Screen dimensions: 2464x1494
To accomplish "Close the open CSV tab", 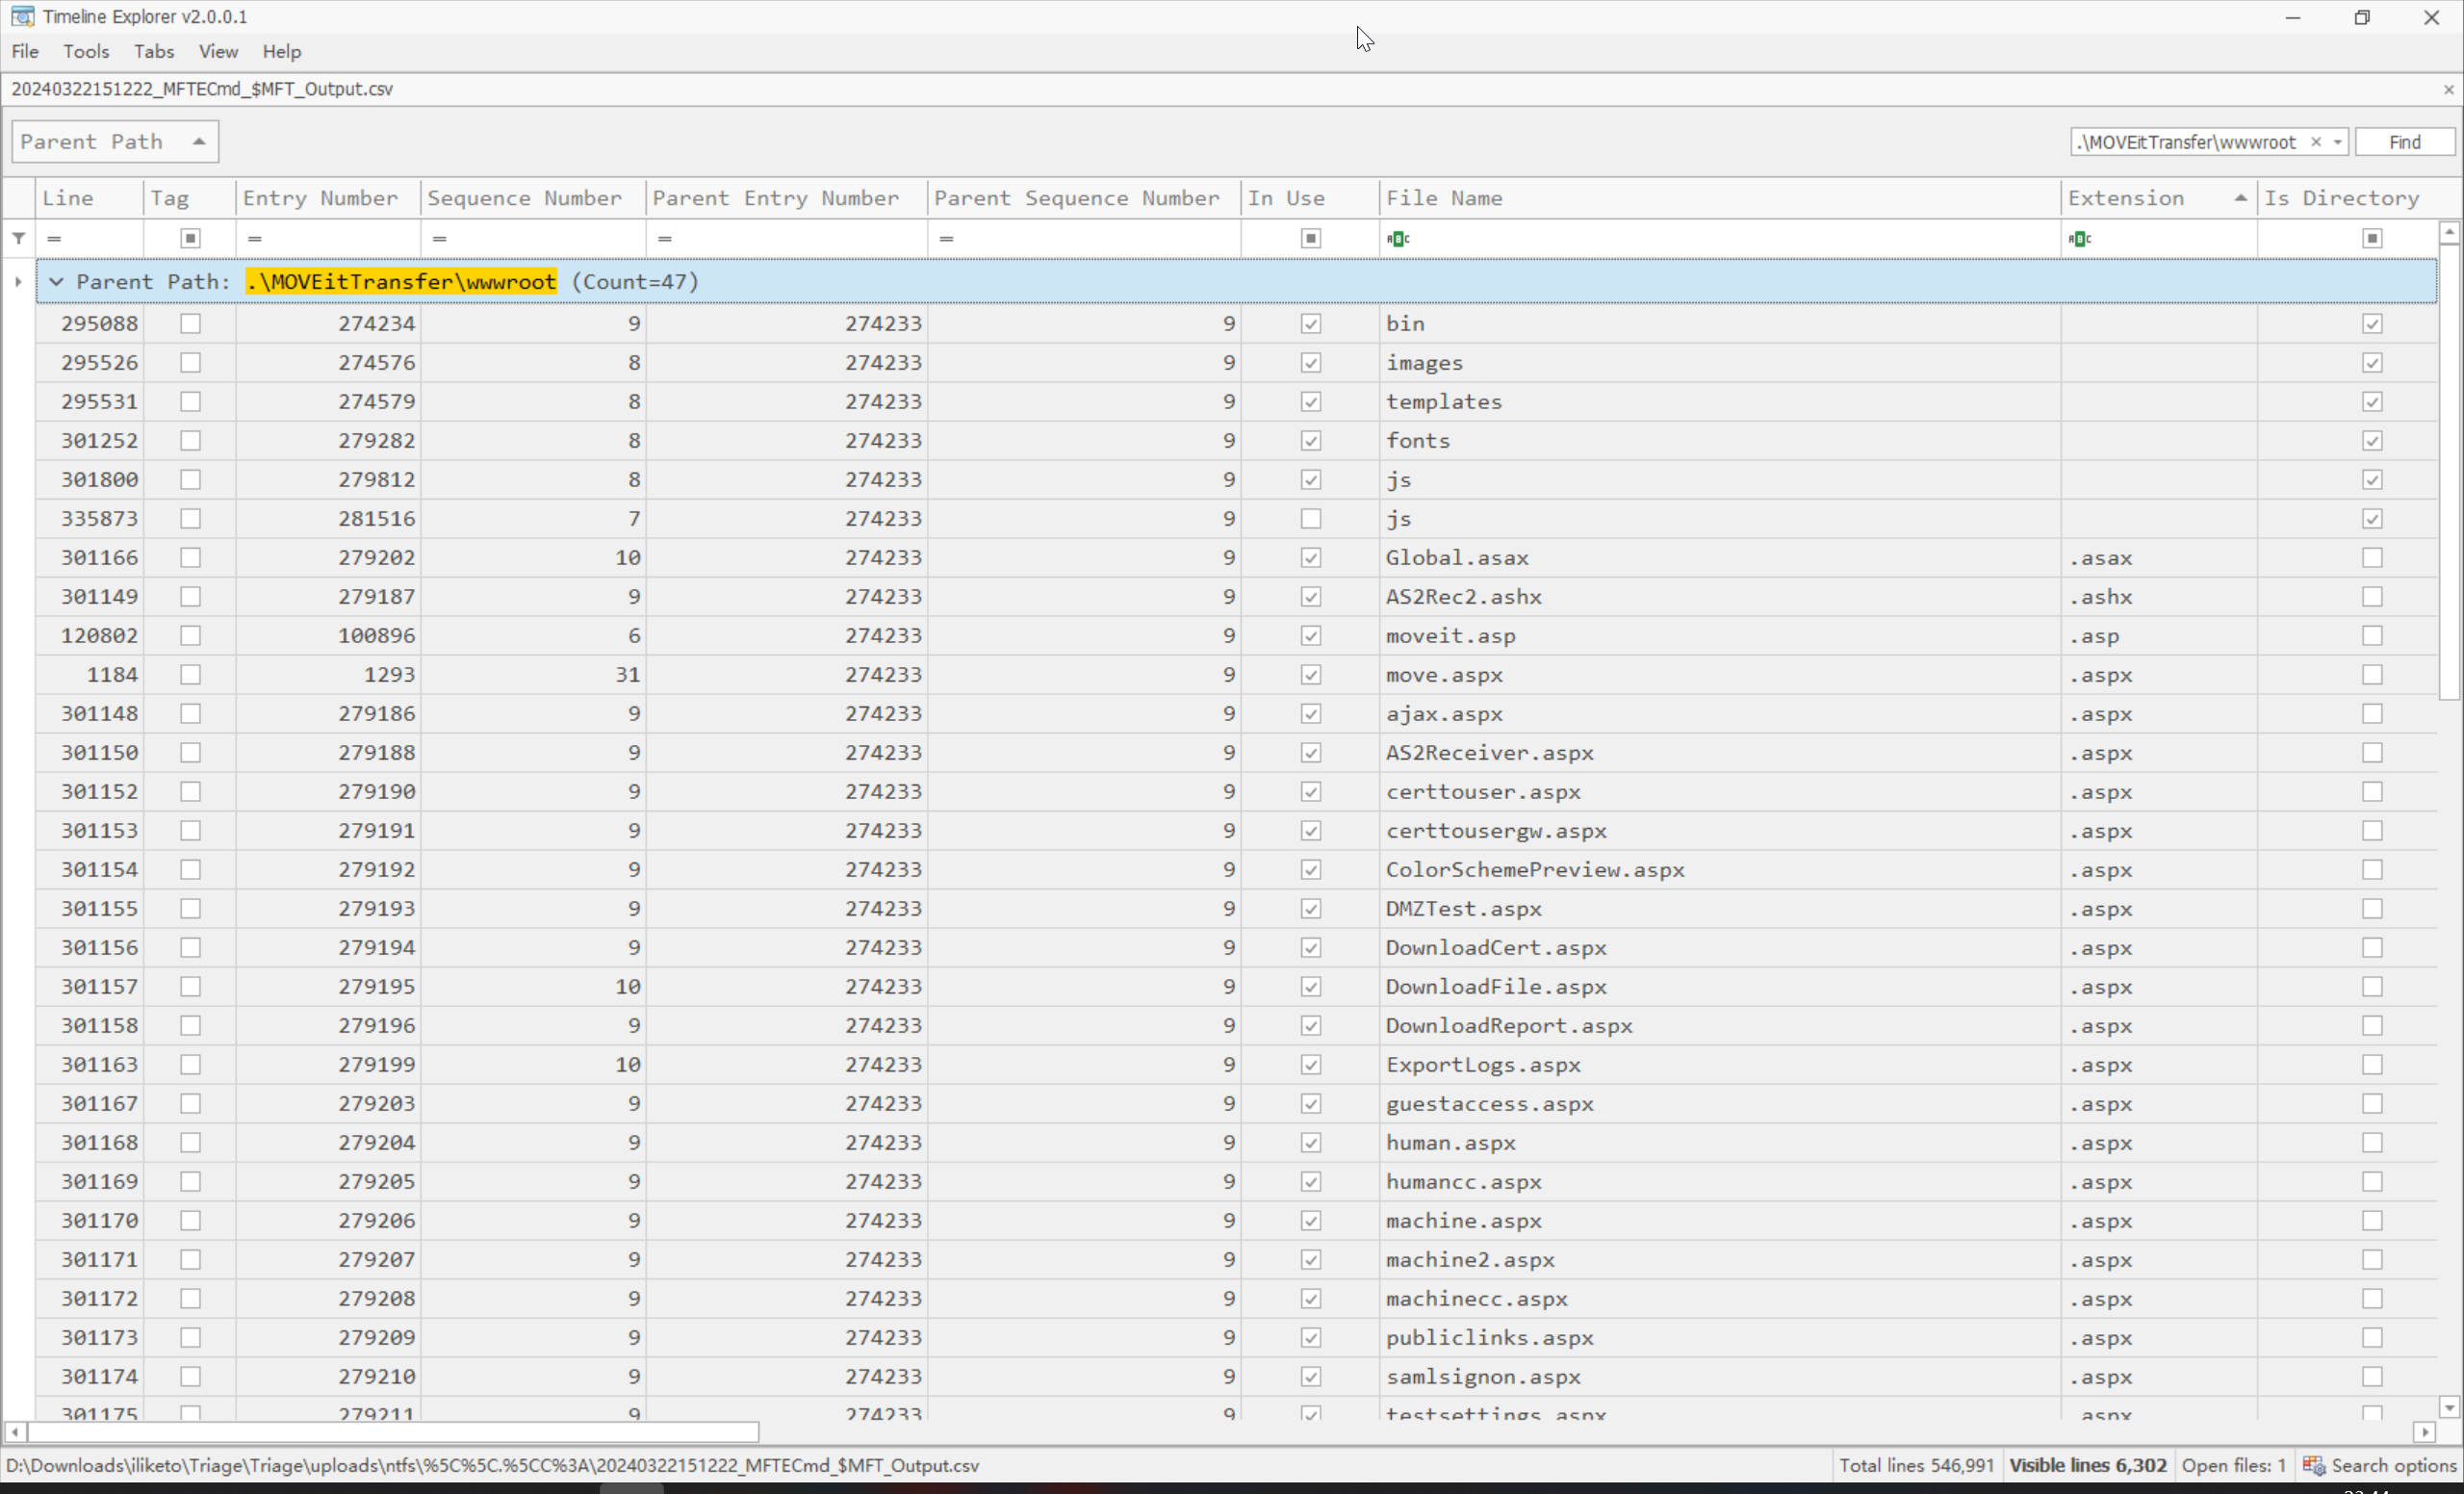I will pyautogui.click(x=2448, y=90).
